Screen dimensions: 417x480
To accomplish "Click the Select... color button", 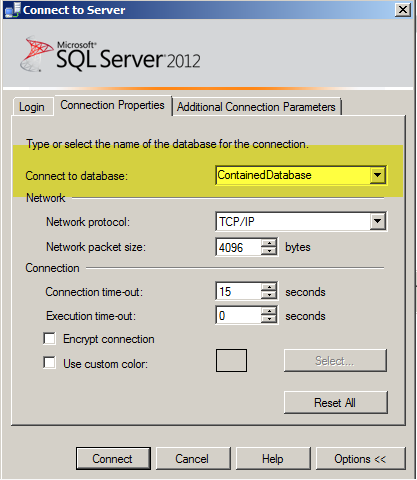I will point(335,360).
